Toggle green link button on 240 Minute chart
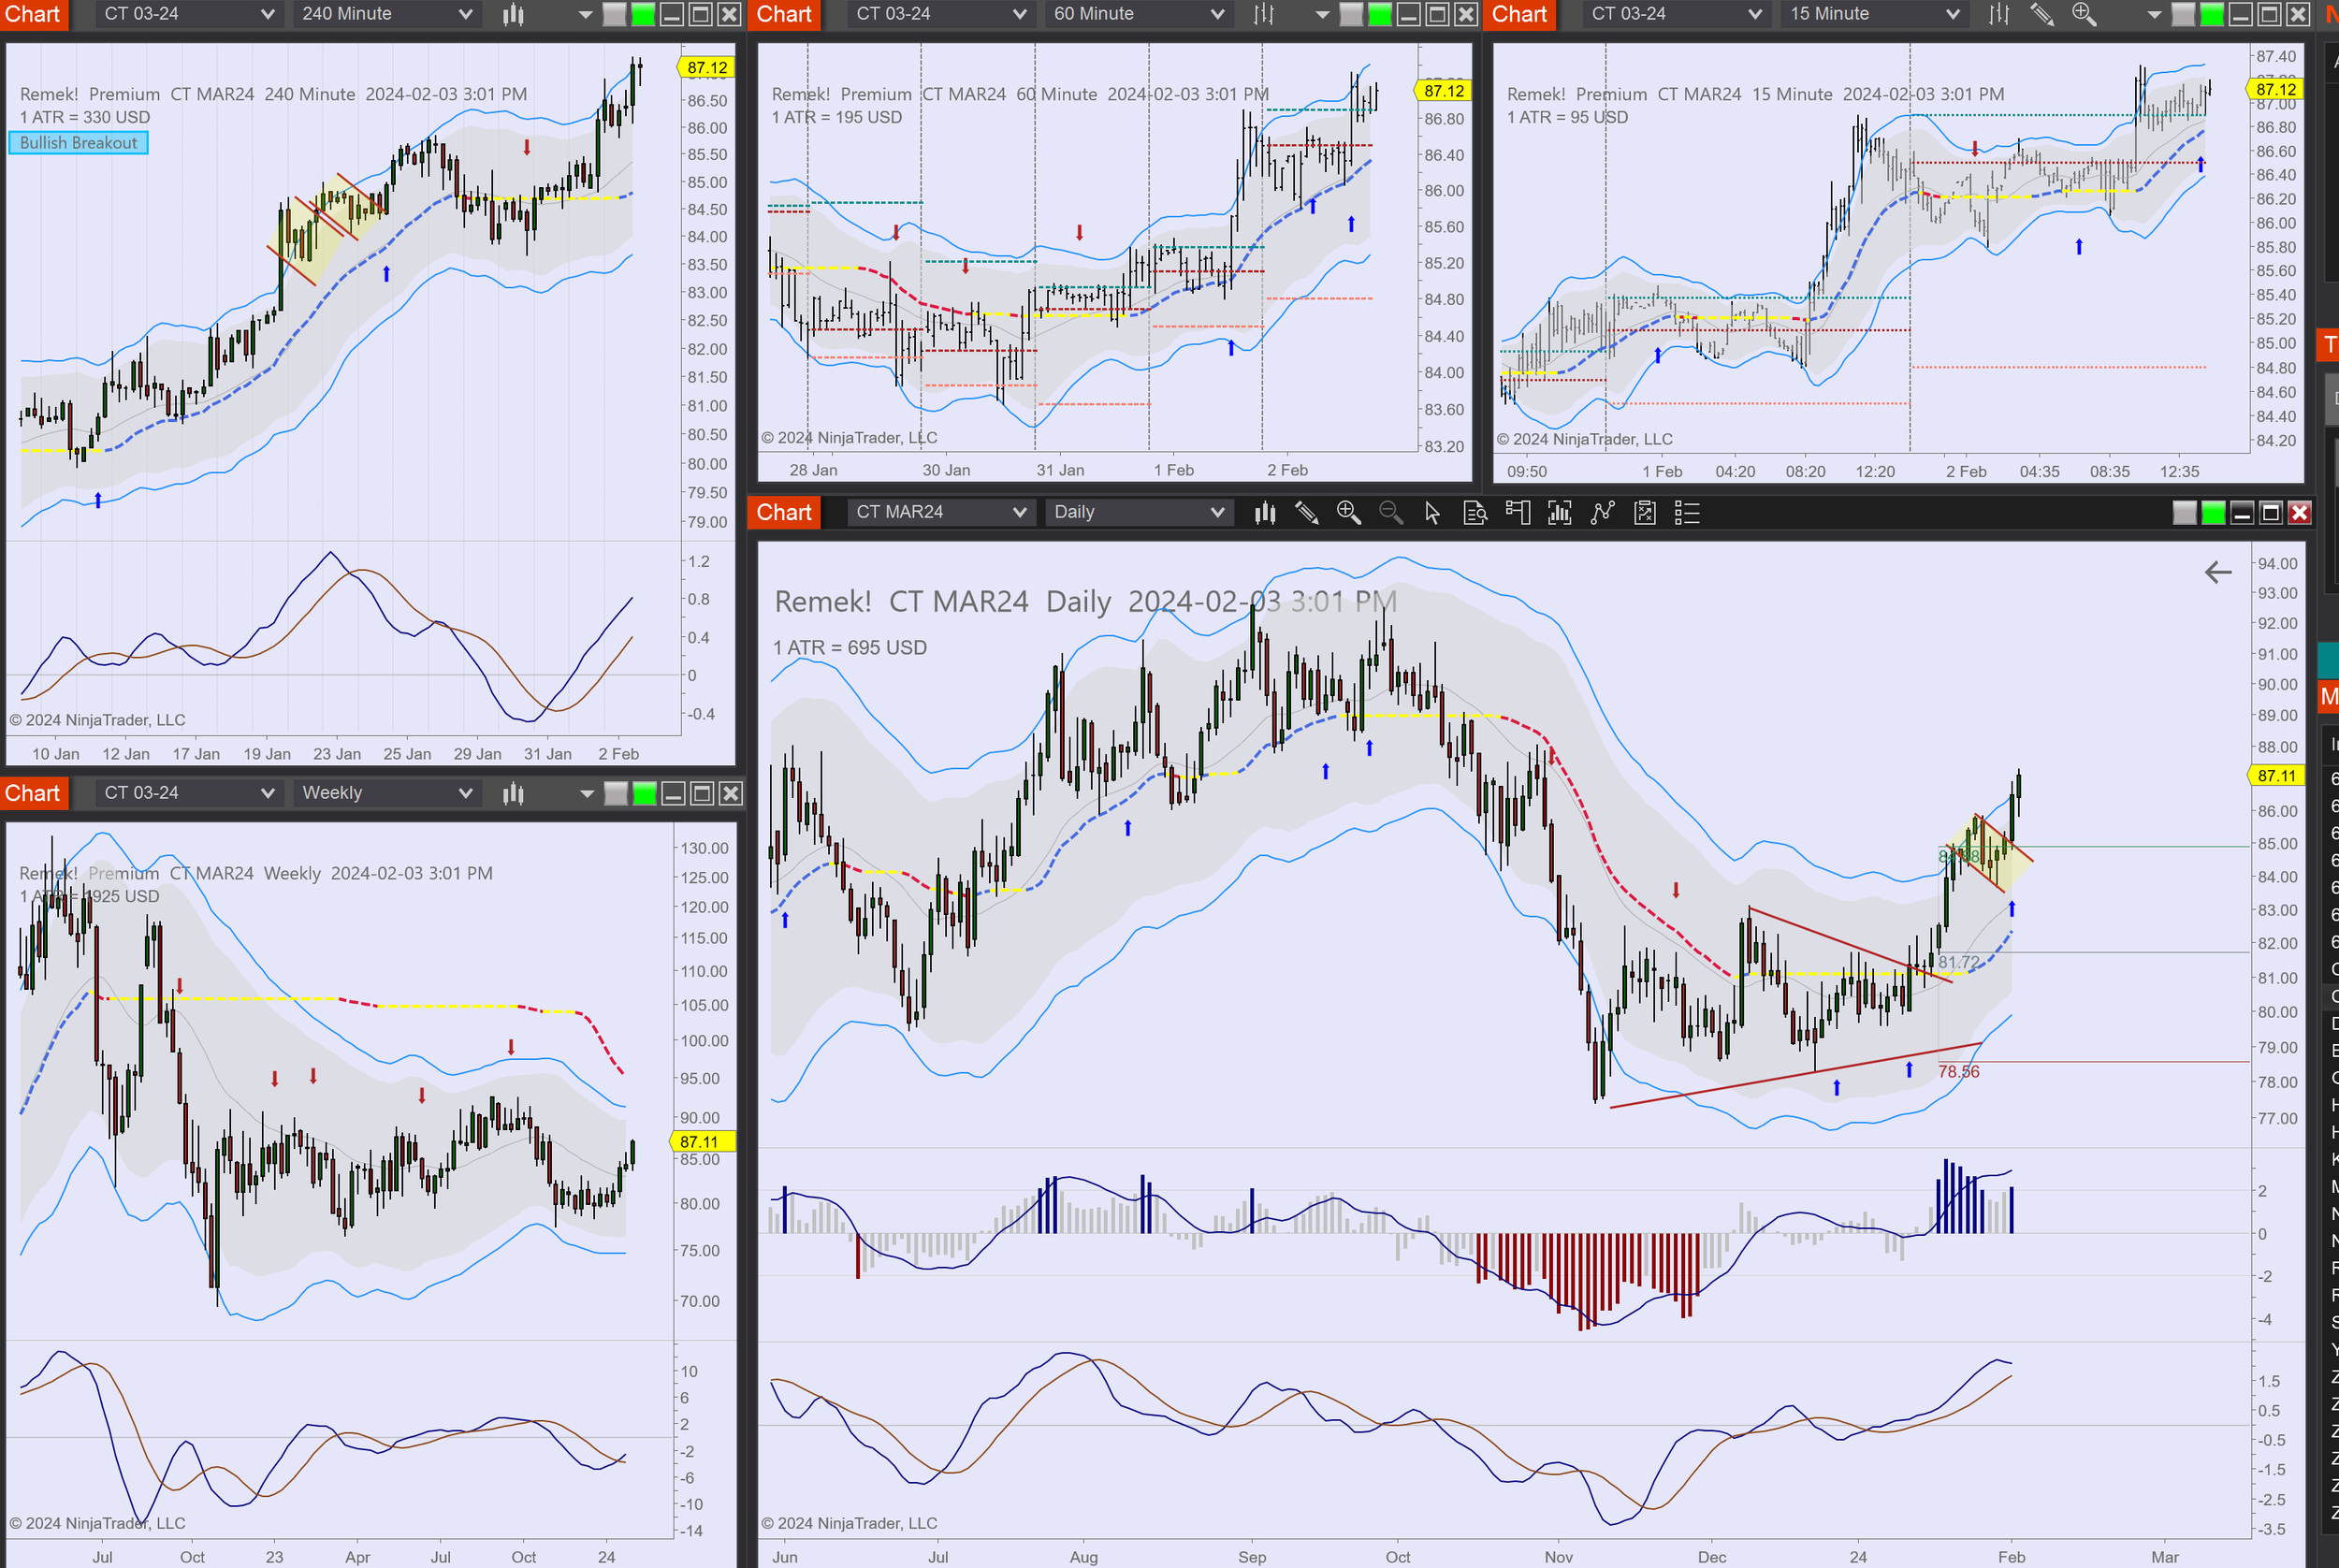This screenshot has width=2339, height=1568. (643, 14)
